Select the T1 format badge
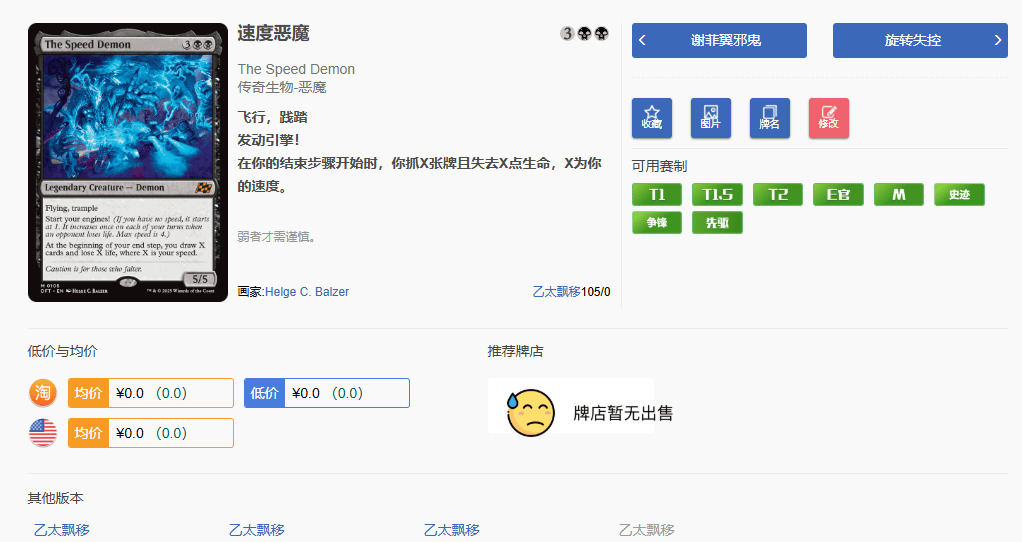The image size is (1022, 542). click(657, 194)
